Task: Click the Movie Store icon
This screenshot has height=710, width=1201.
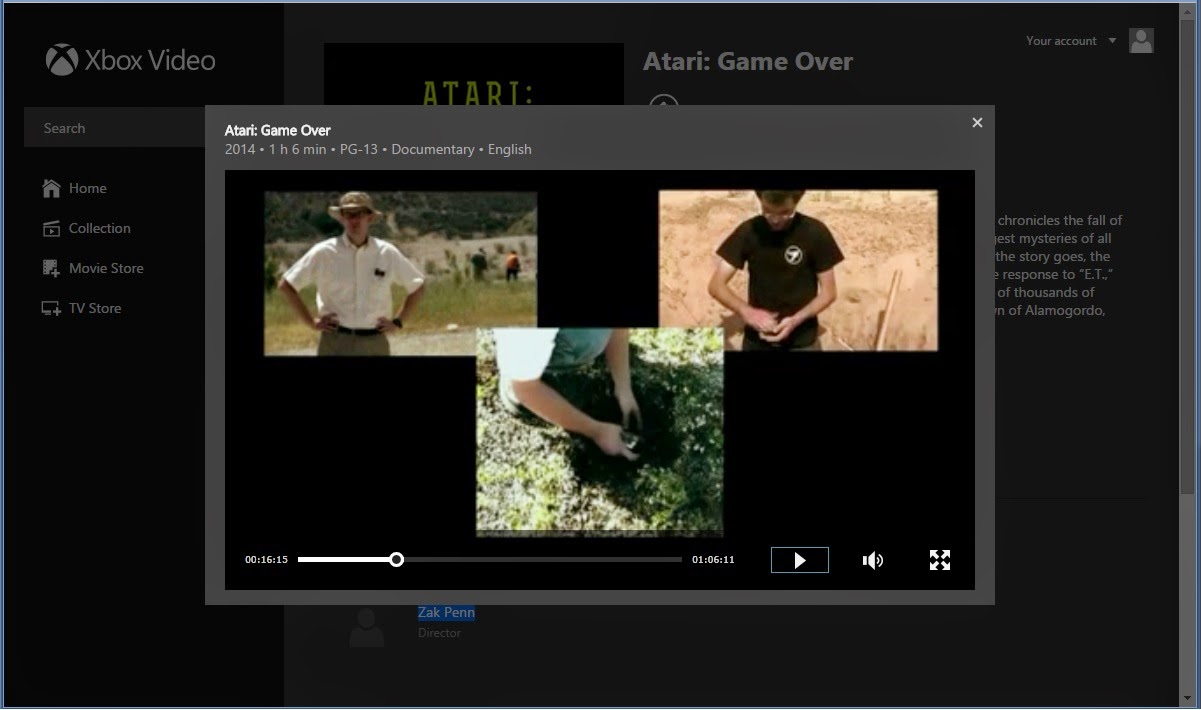Action: click(x=52, y=268)
